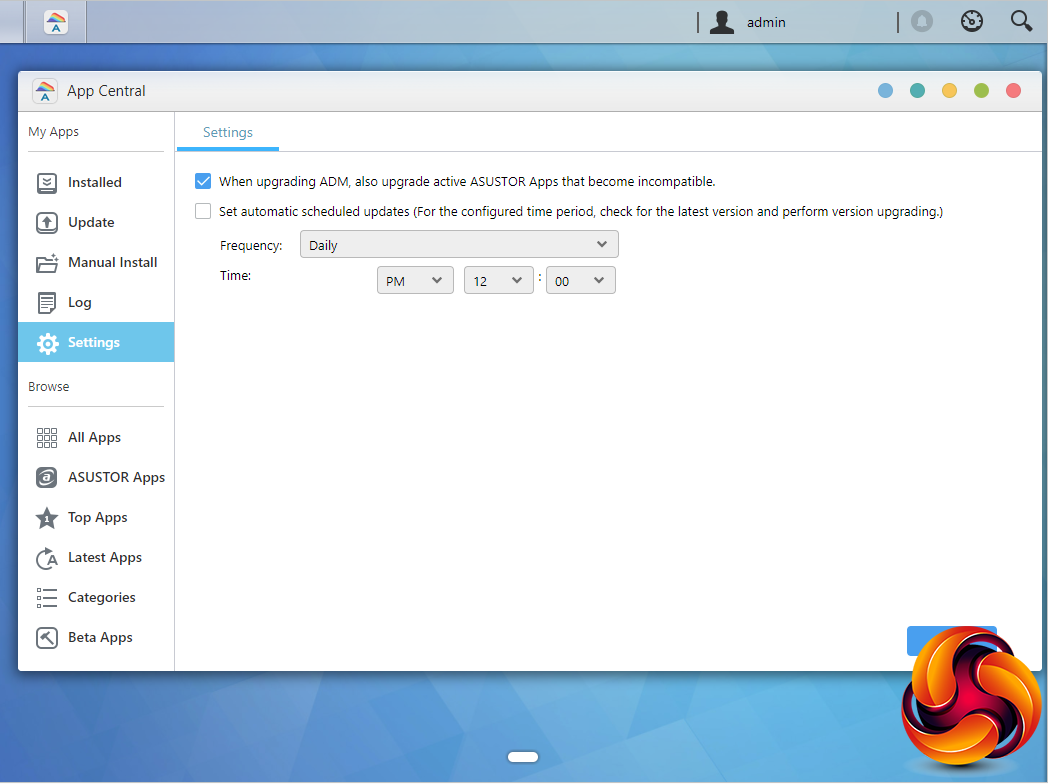This screenshot has width=1048, height=784.
Task: Browse Latest Apps
Action: point(96,558)
